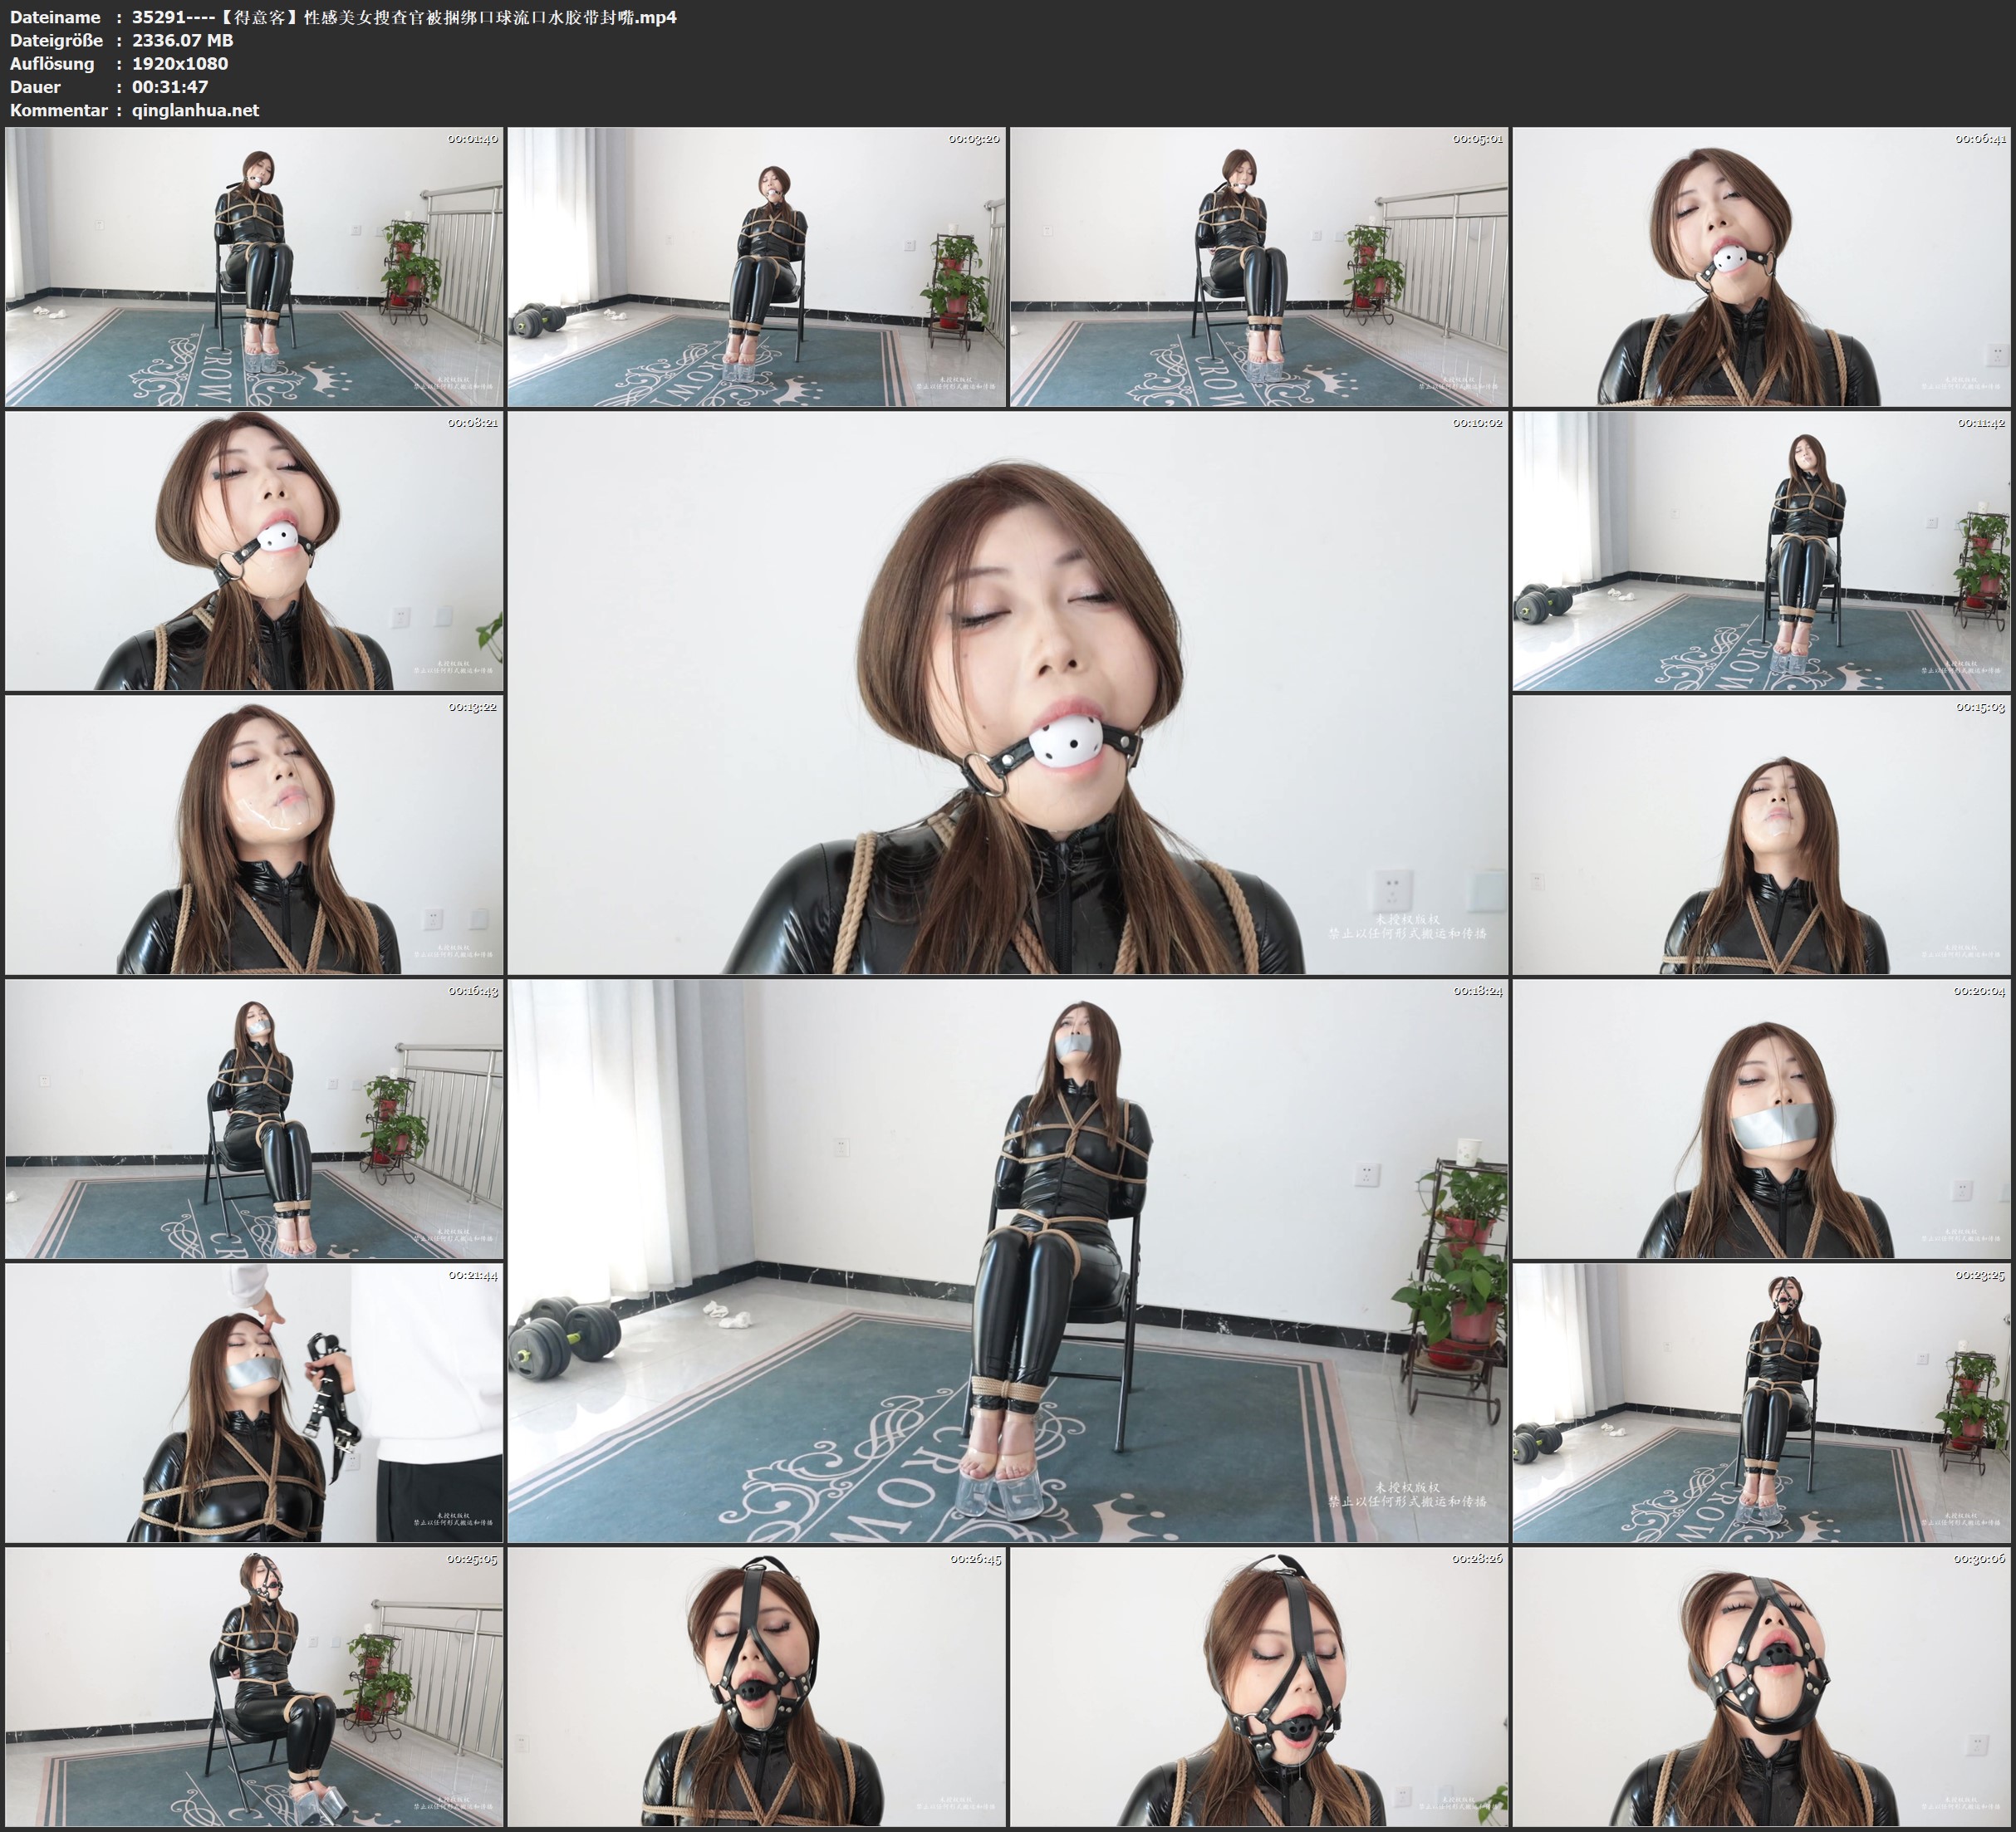Click the final frame timestamped 00:30:06
Screen dimensions: 2016x1832
tap(1761, 1687)
